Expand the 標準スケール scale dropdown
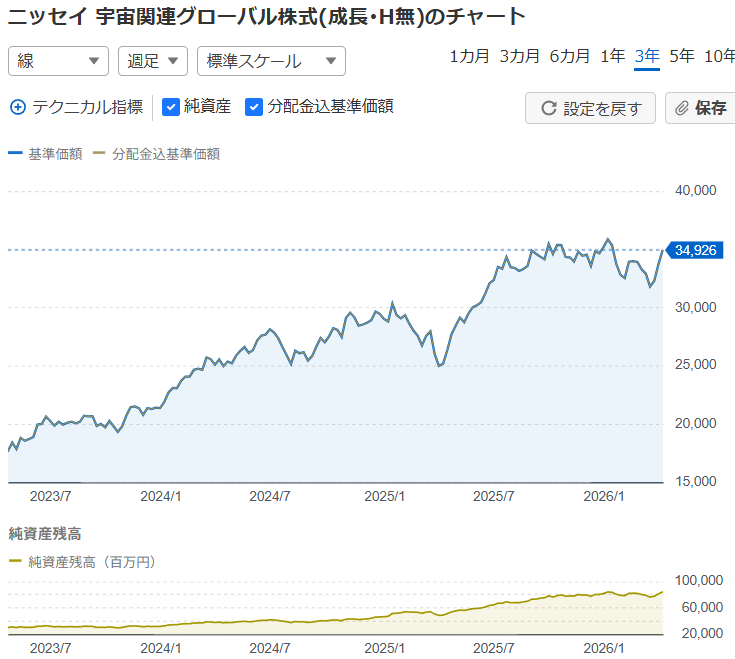This screenshot has width=735, height=659. 271,61
